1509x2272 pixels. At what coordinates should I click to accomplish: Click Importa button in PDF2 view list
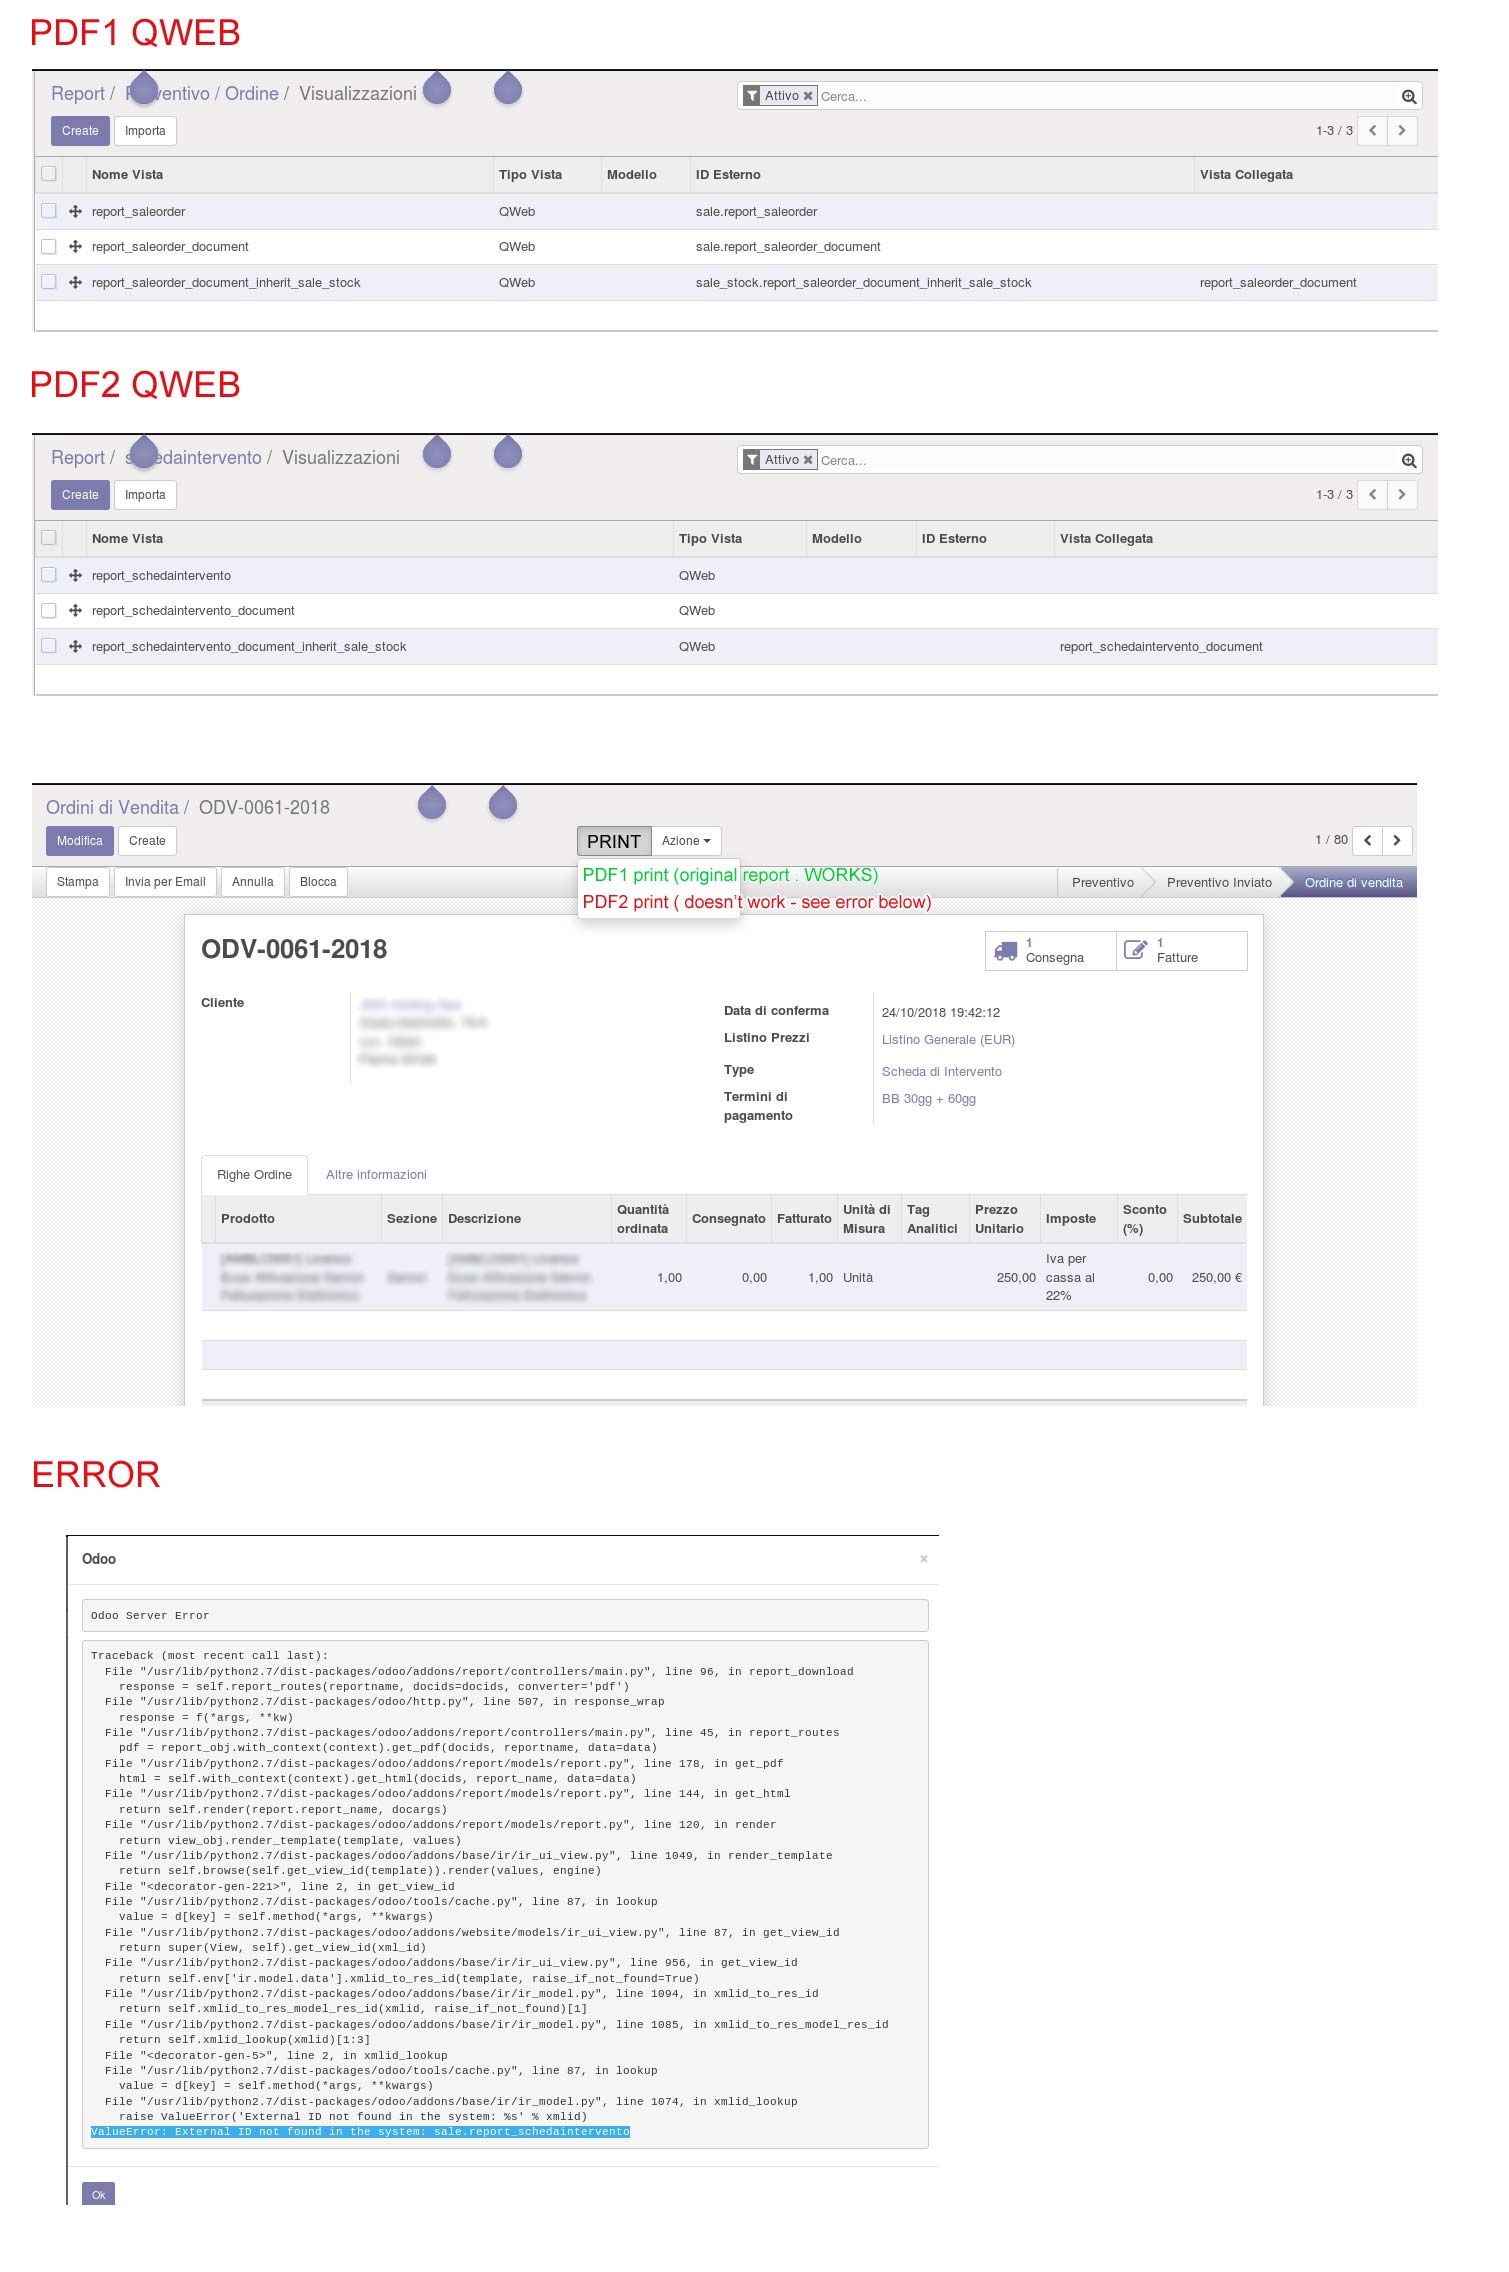coord(145,495)
